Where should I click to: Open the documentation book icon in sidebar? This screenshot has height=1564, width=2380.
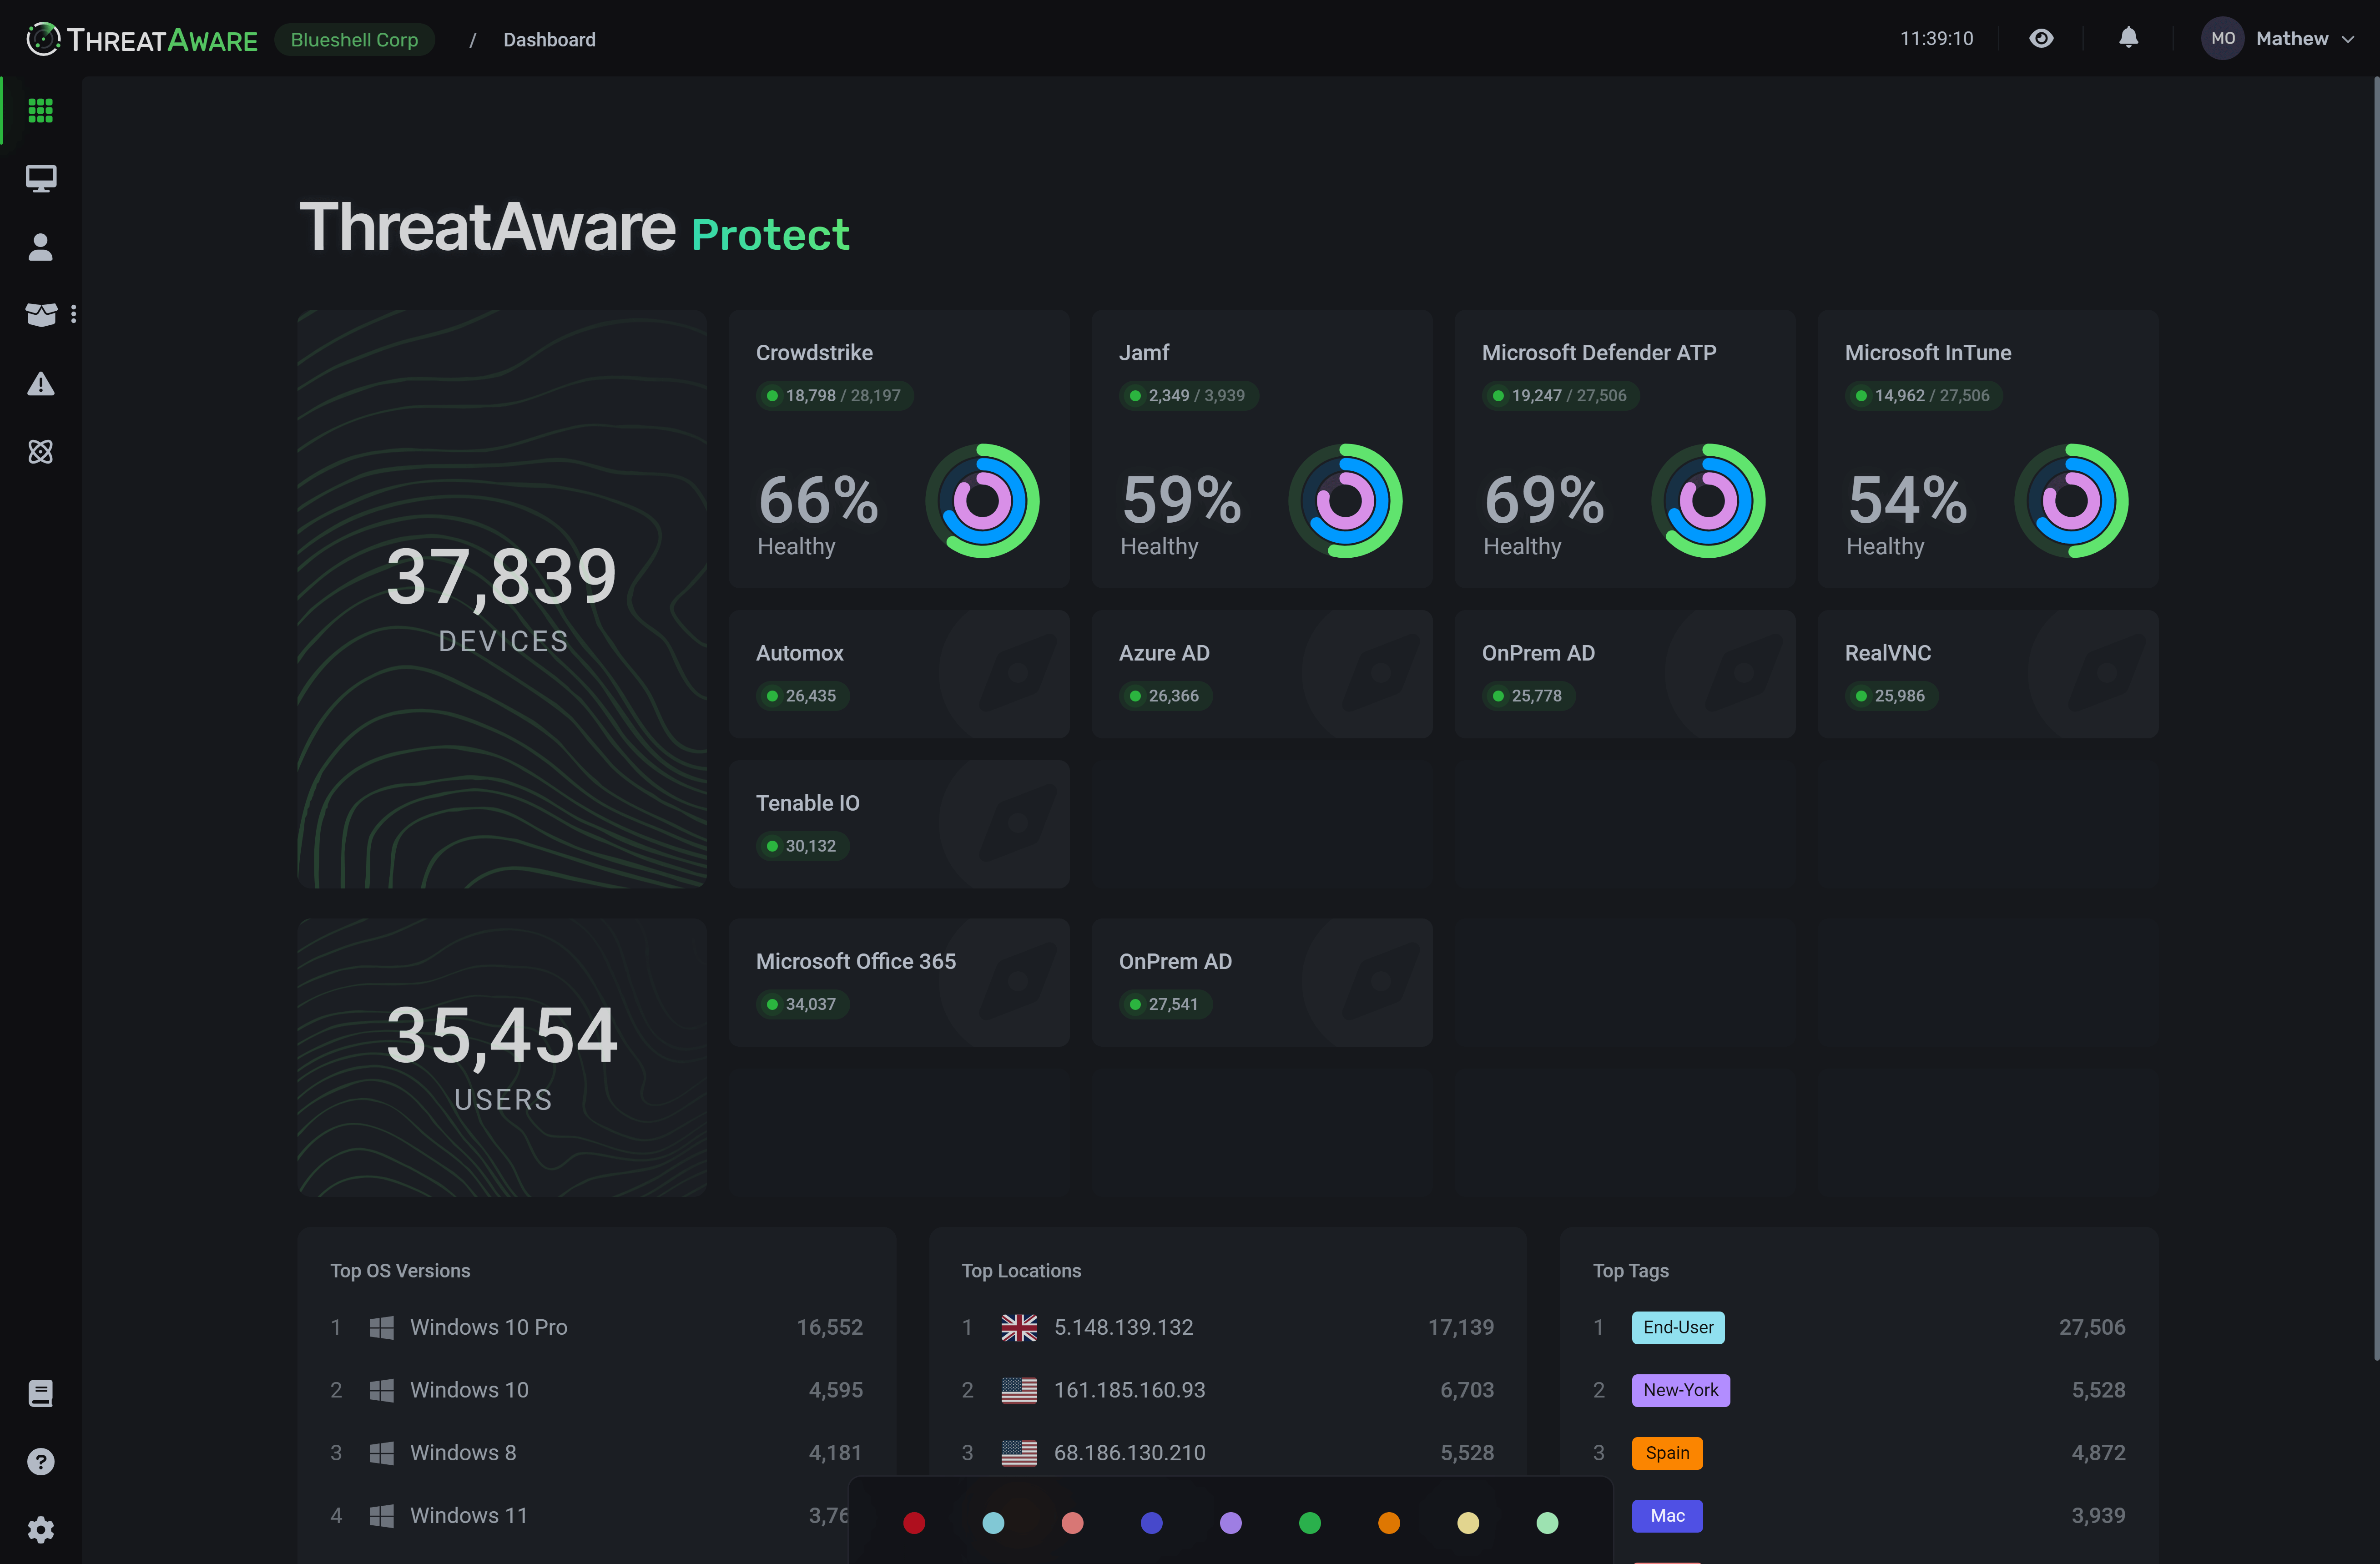tap(41, 1393)
